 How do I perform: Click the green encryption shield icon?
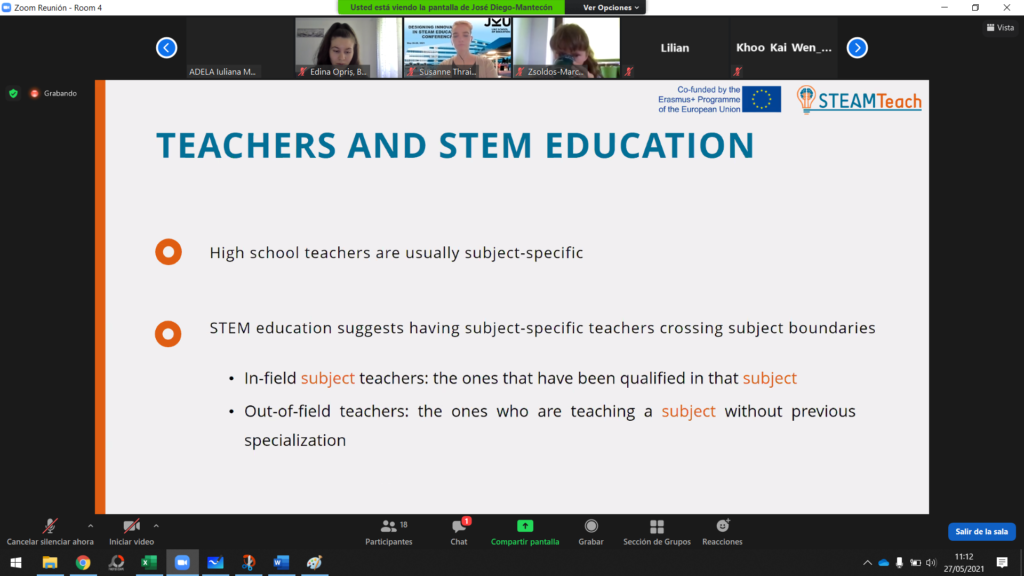[13, 93]
